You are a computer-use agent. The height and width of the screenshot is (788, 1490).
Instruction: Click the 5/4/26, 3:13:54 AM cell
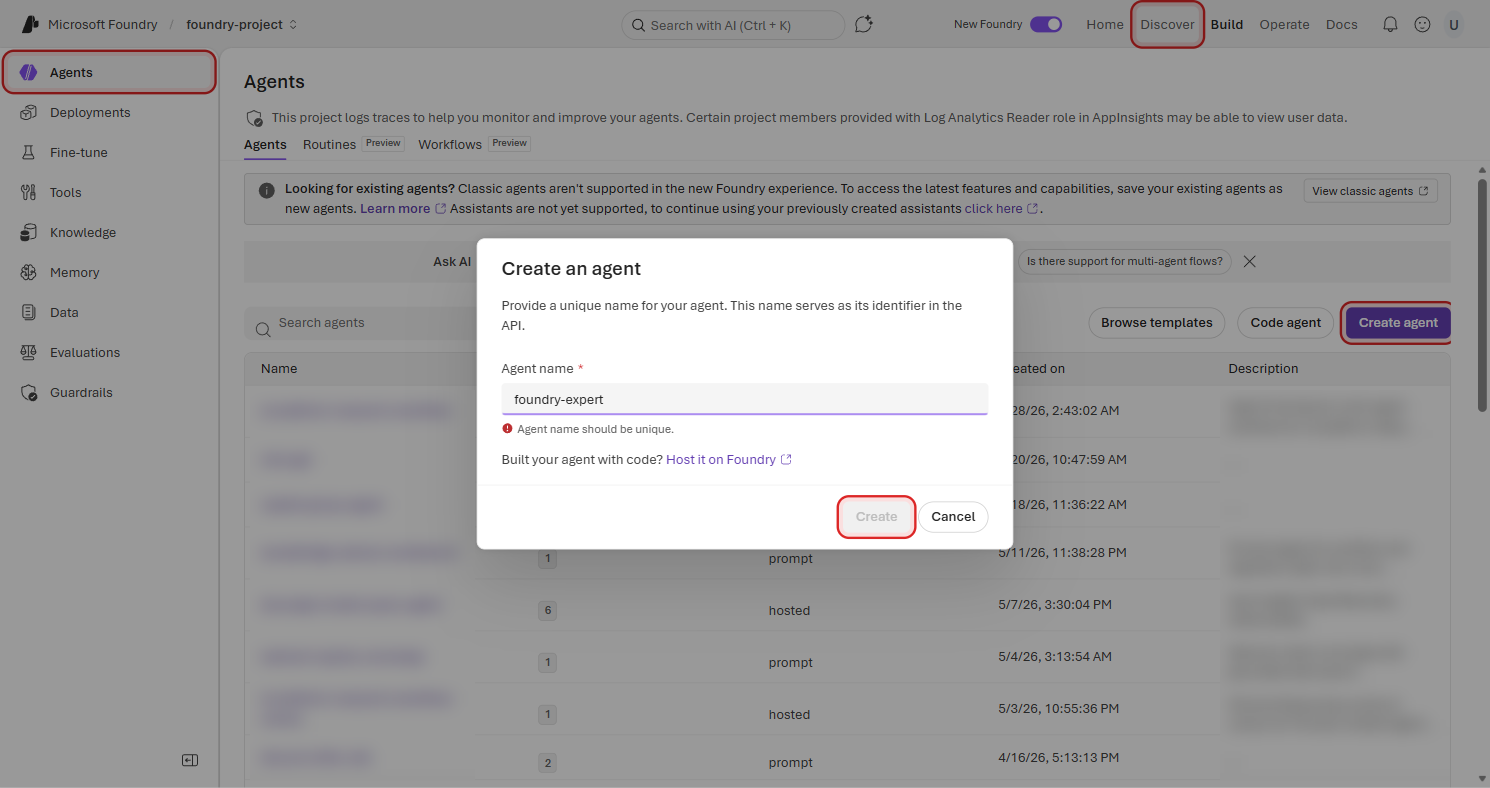point(1055,656)
